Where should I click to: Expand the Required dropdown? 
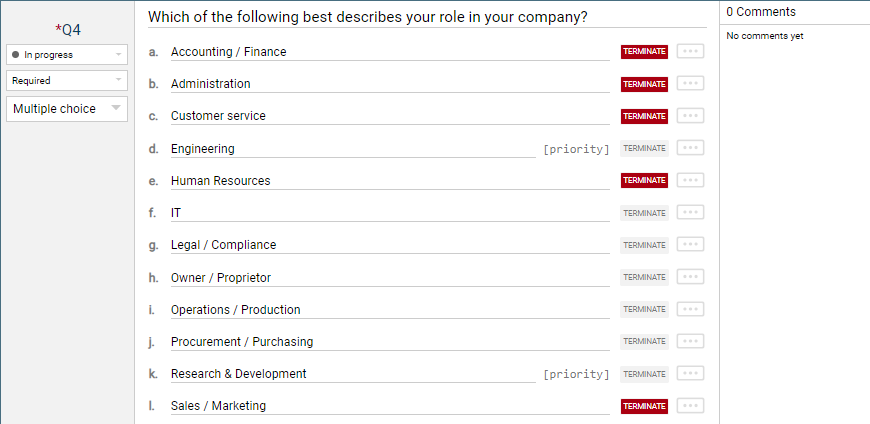(67, 80)
